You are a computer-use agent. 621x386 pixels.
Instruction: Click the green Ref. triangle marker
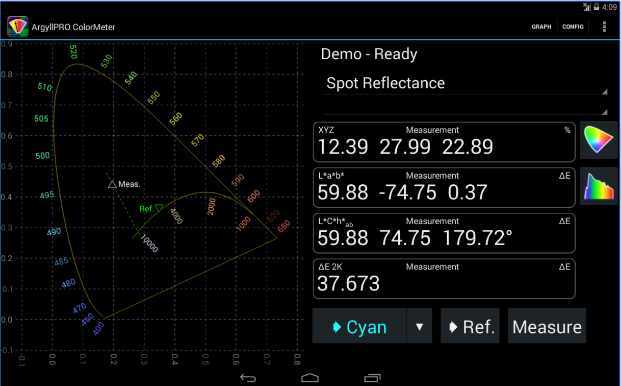tap(159, 208)
